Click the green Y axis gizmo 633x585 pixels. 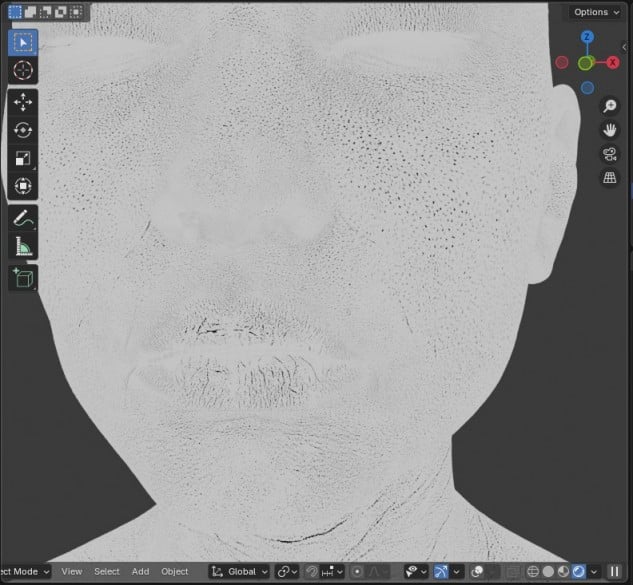tap(585, 63)
